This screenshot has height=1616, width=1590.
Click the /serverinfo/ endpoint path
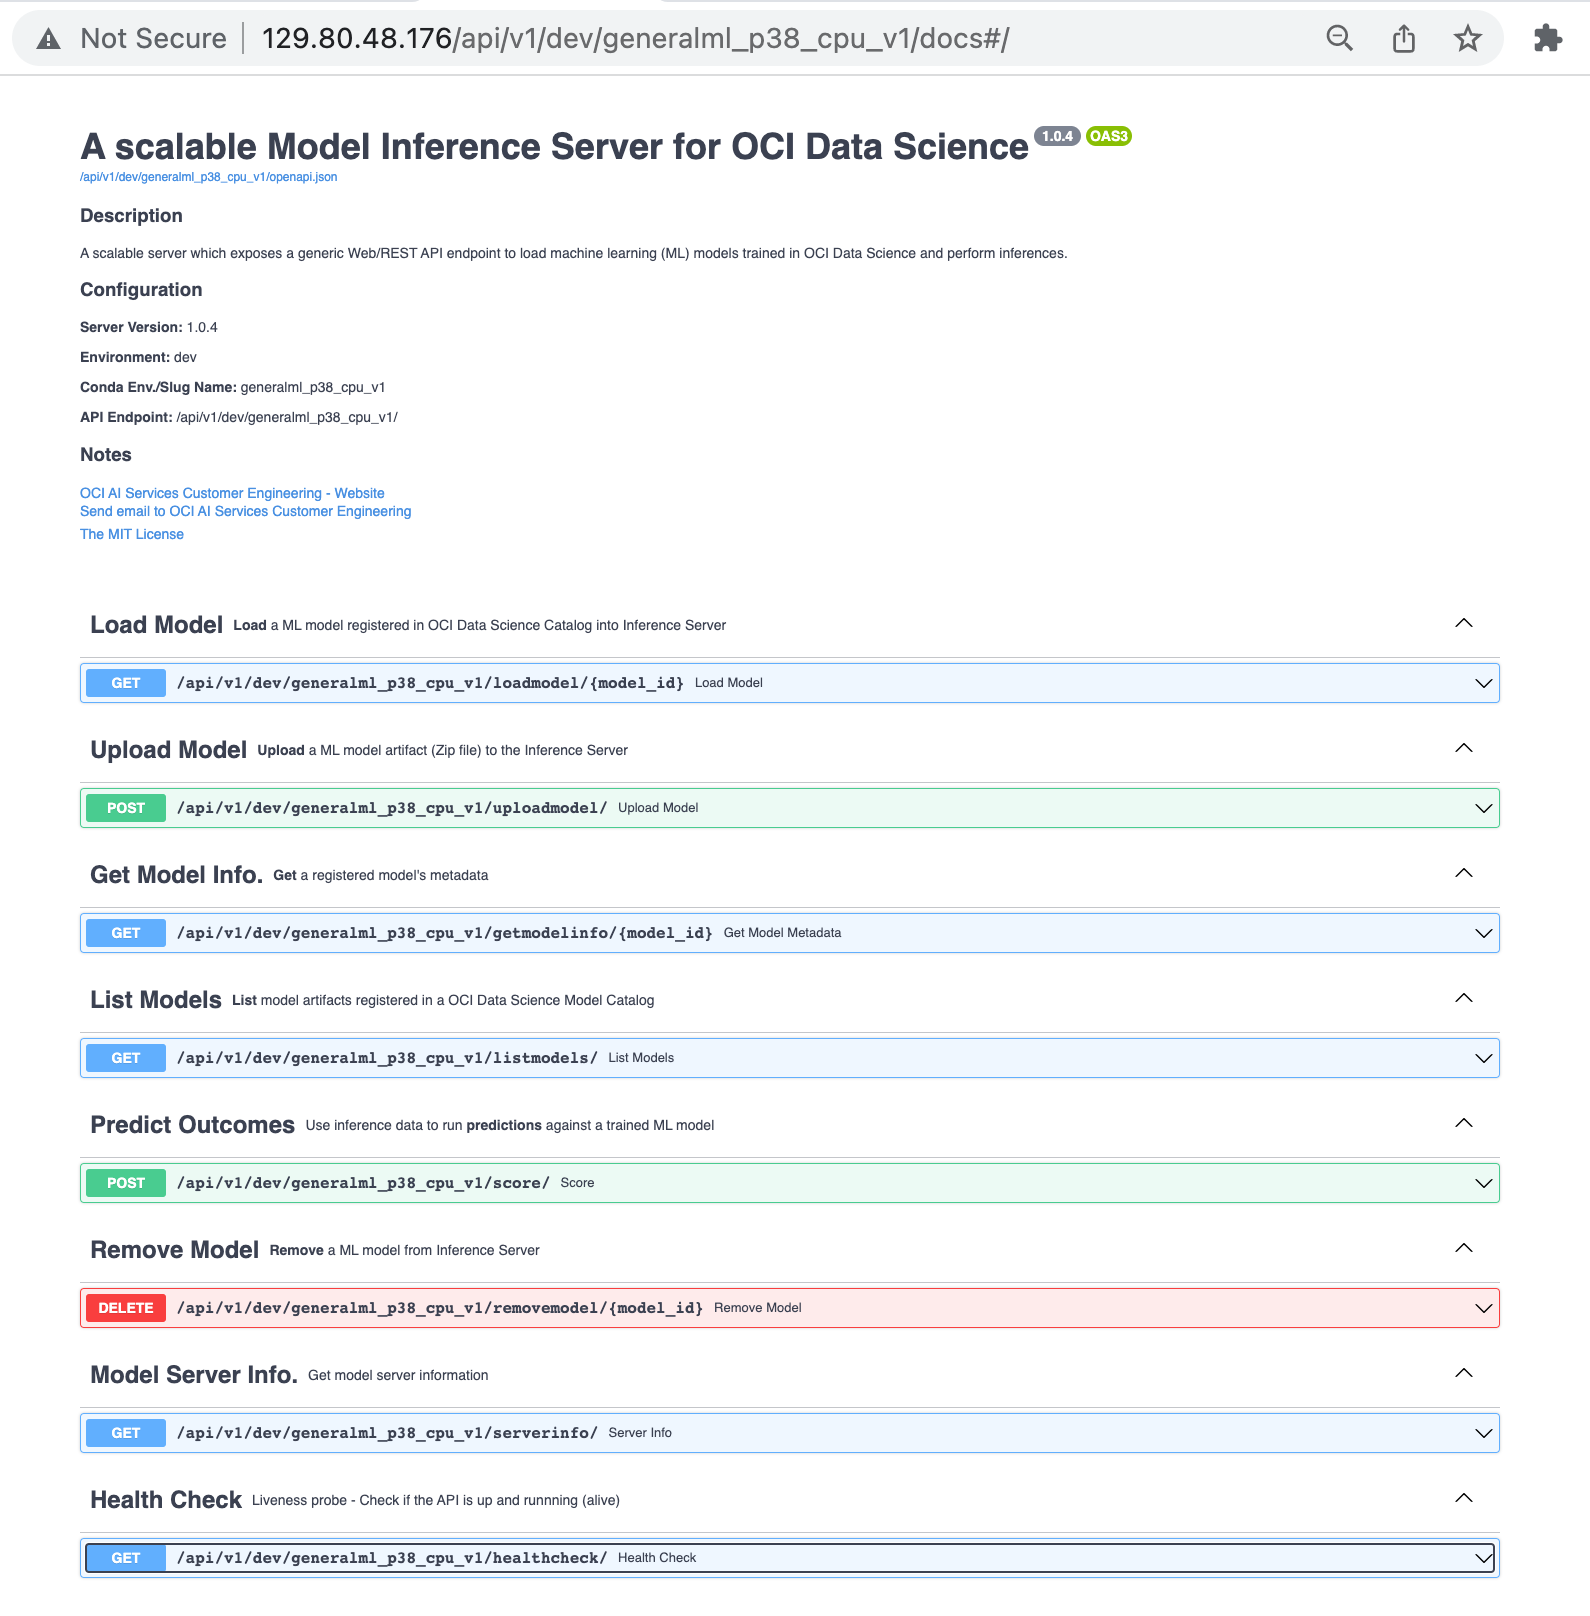click(387, 1433)
